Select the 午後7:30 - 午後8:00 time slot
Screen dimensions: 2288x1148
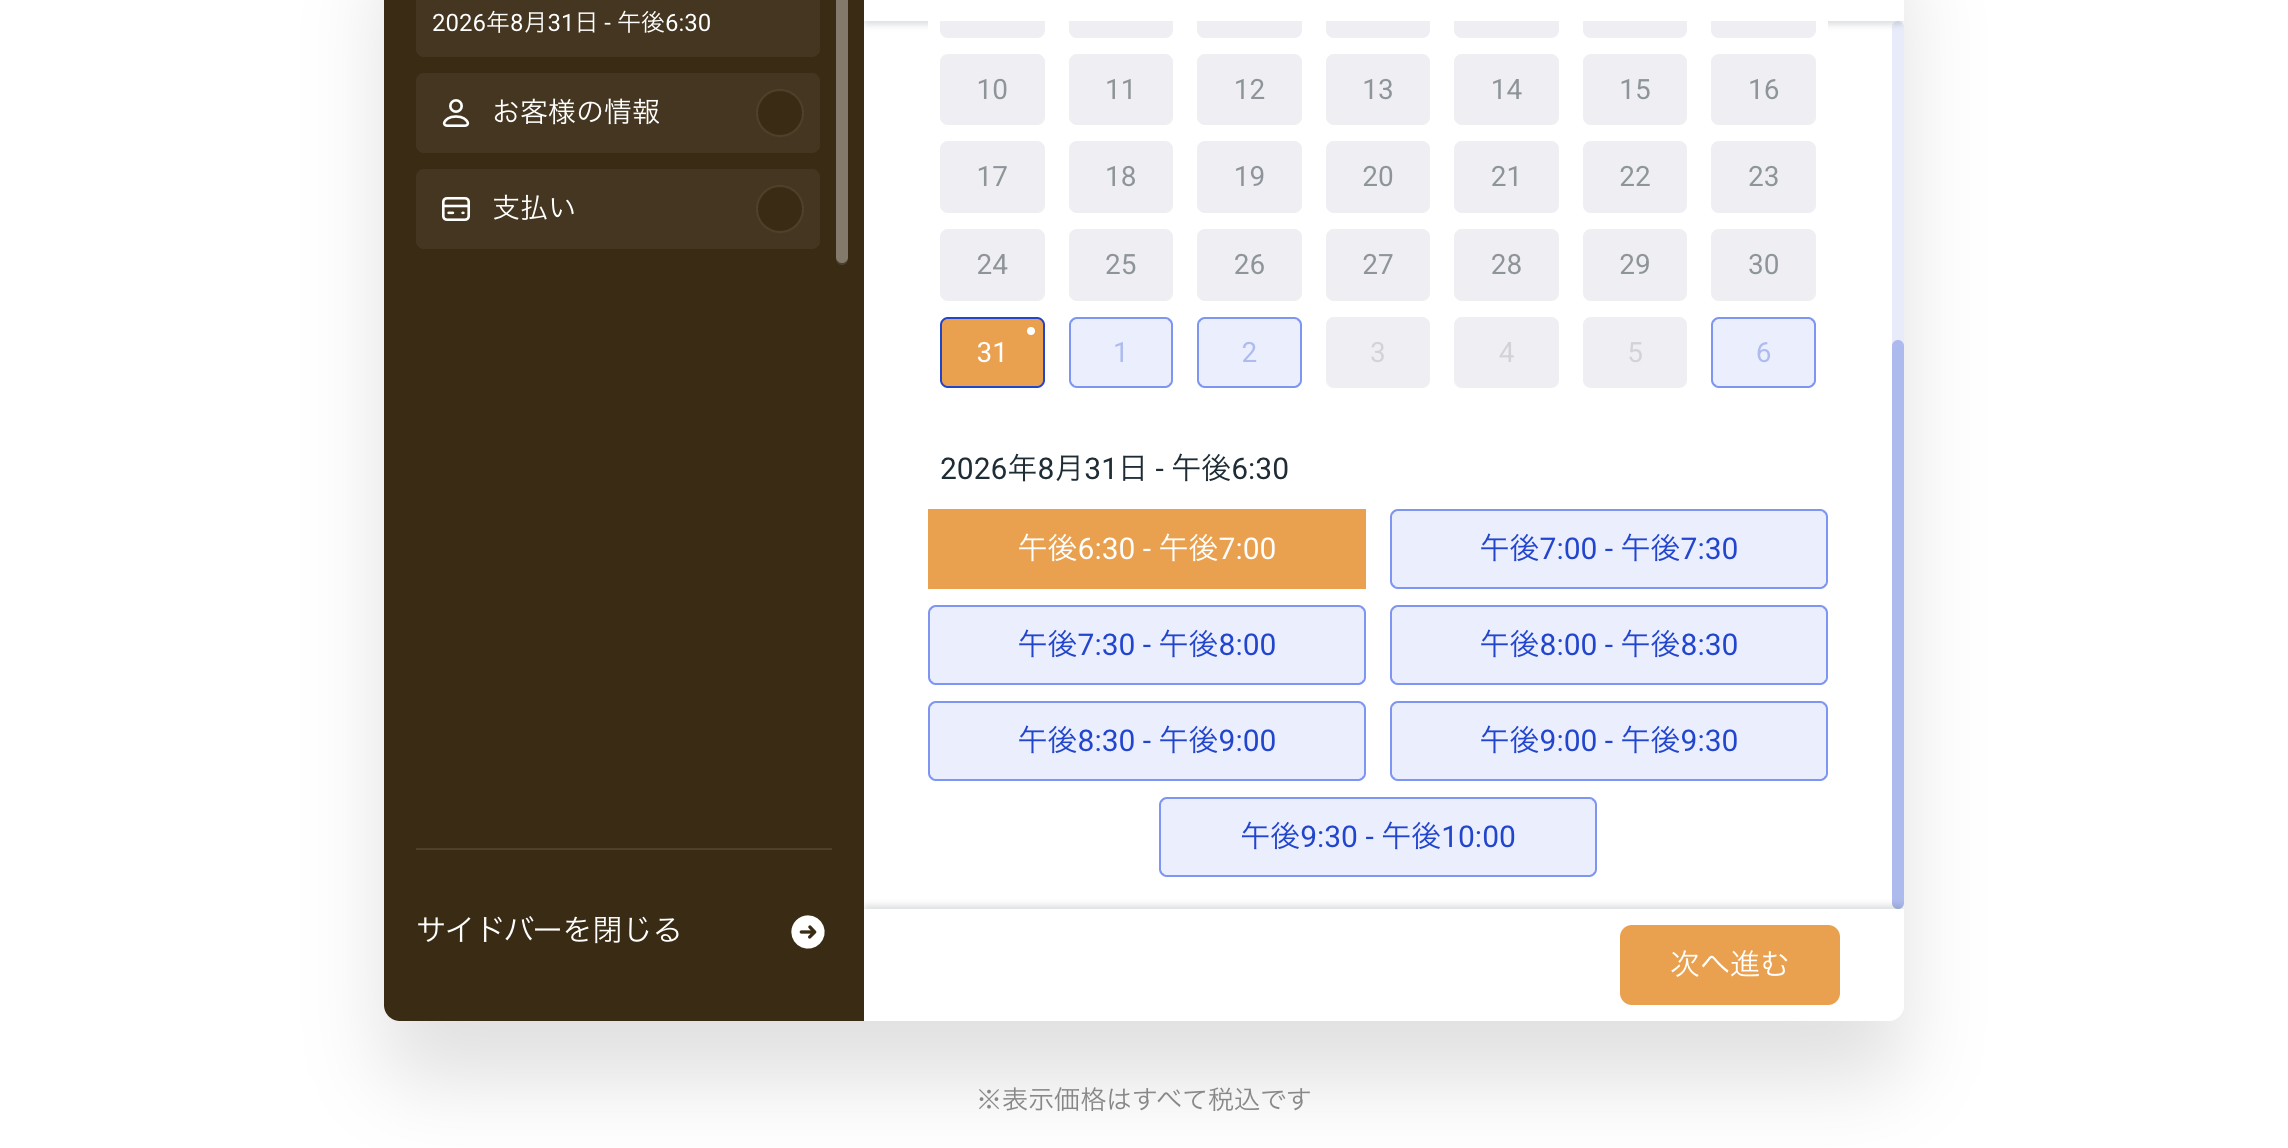[1147, 645]
